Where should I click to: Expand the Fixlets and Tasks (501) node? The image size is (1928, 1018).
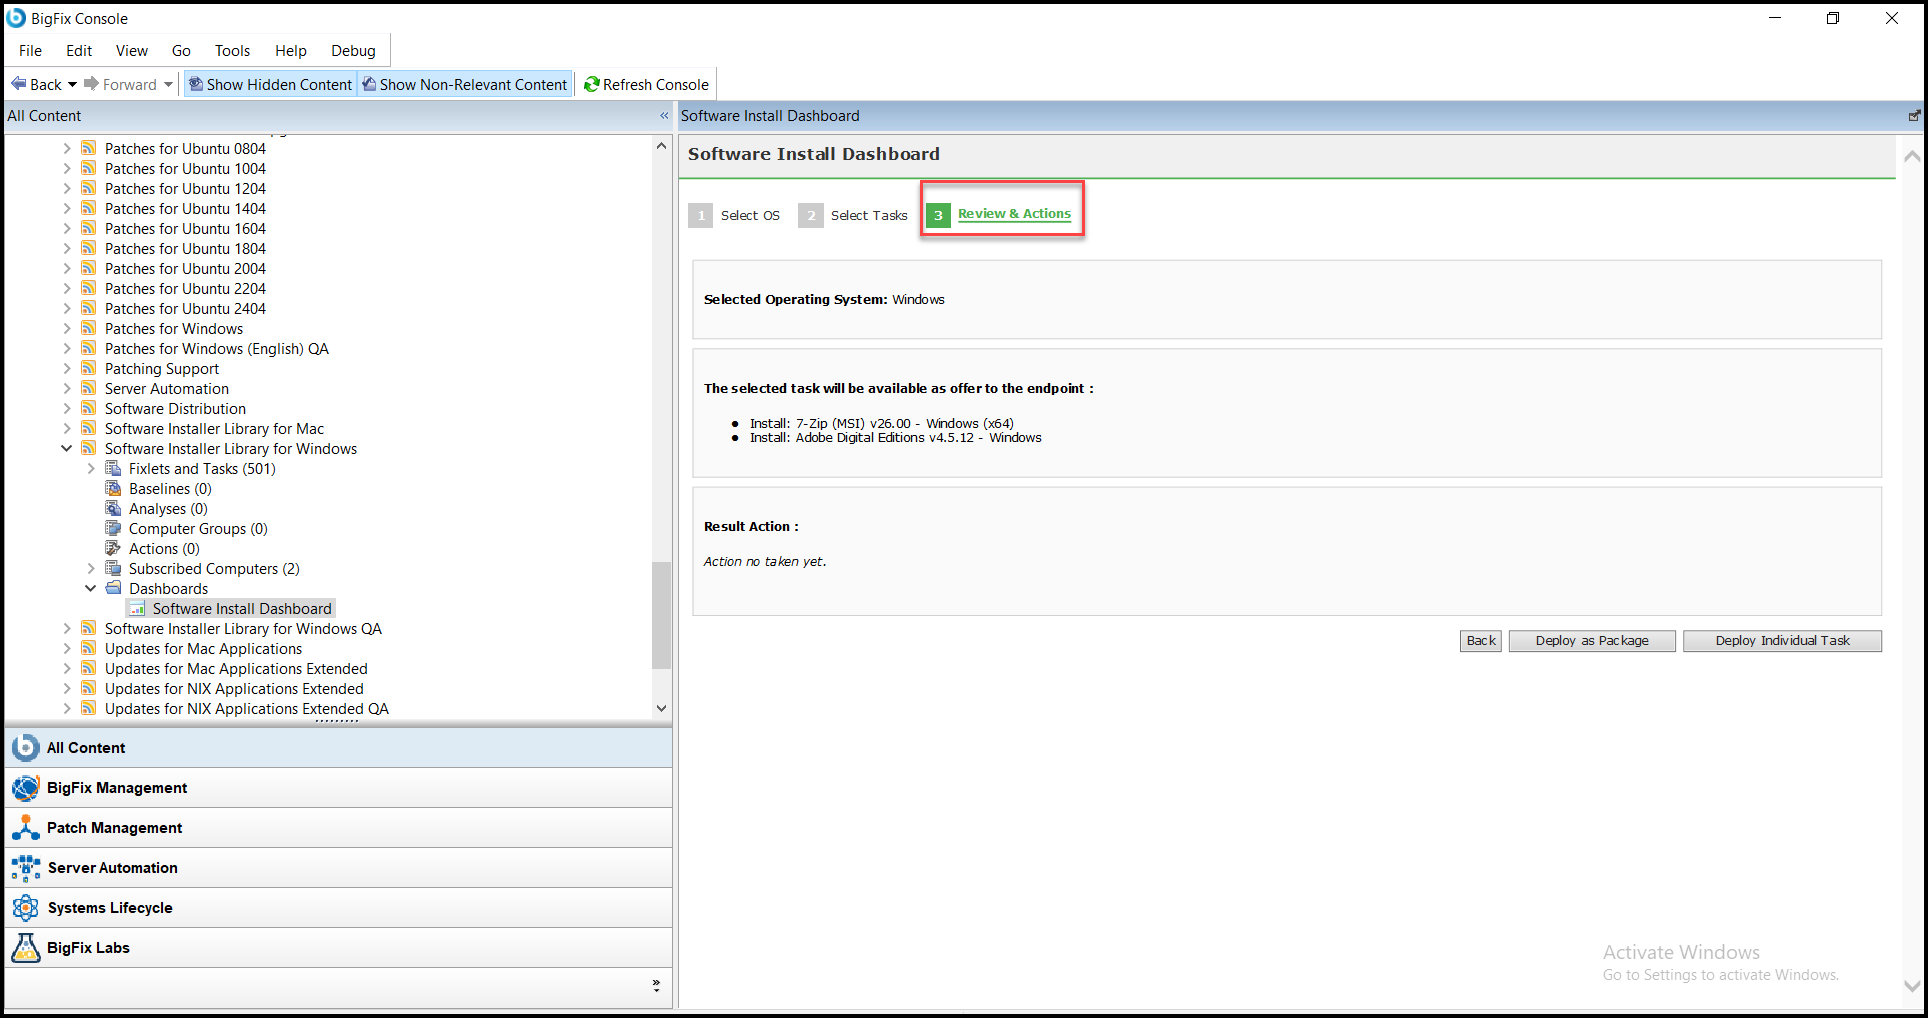coord(91,468)
